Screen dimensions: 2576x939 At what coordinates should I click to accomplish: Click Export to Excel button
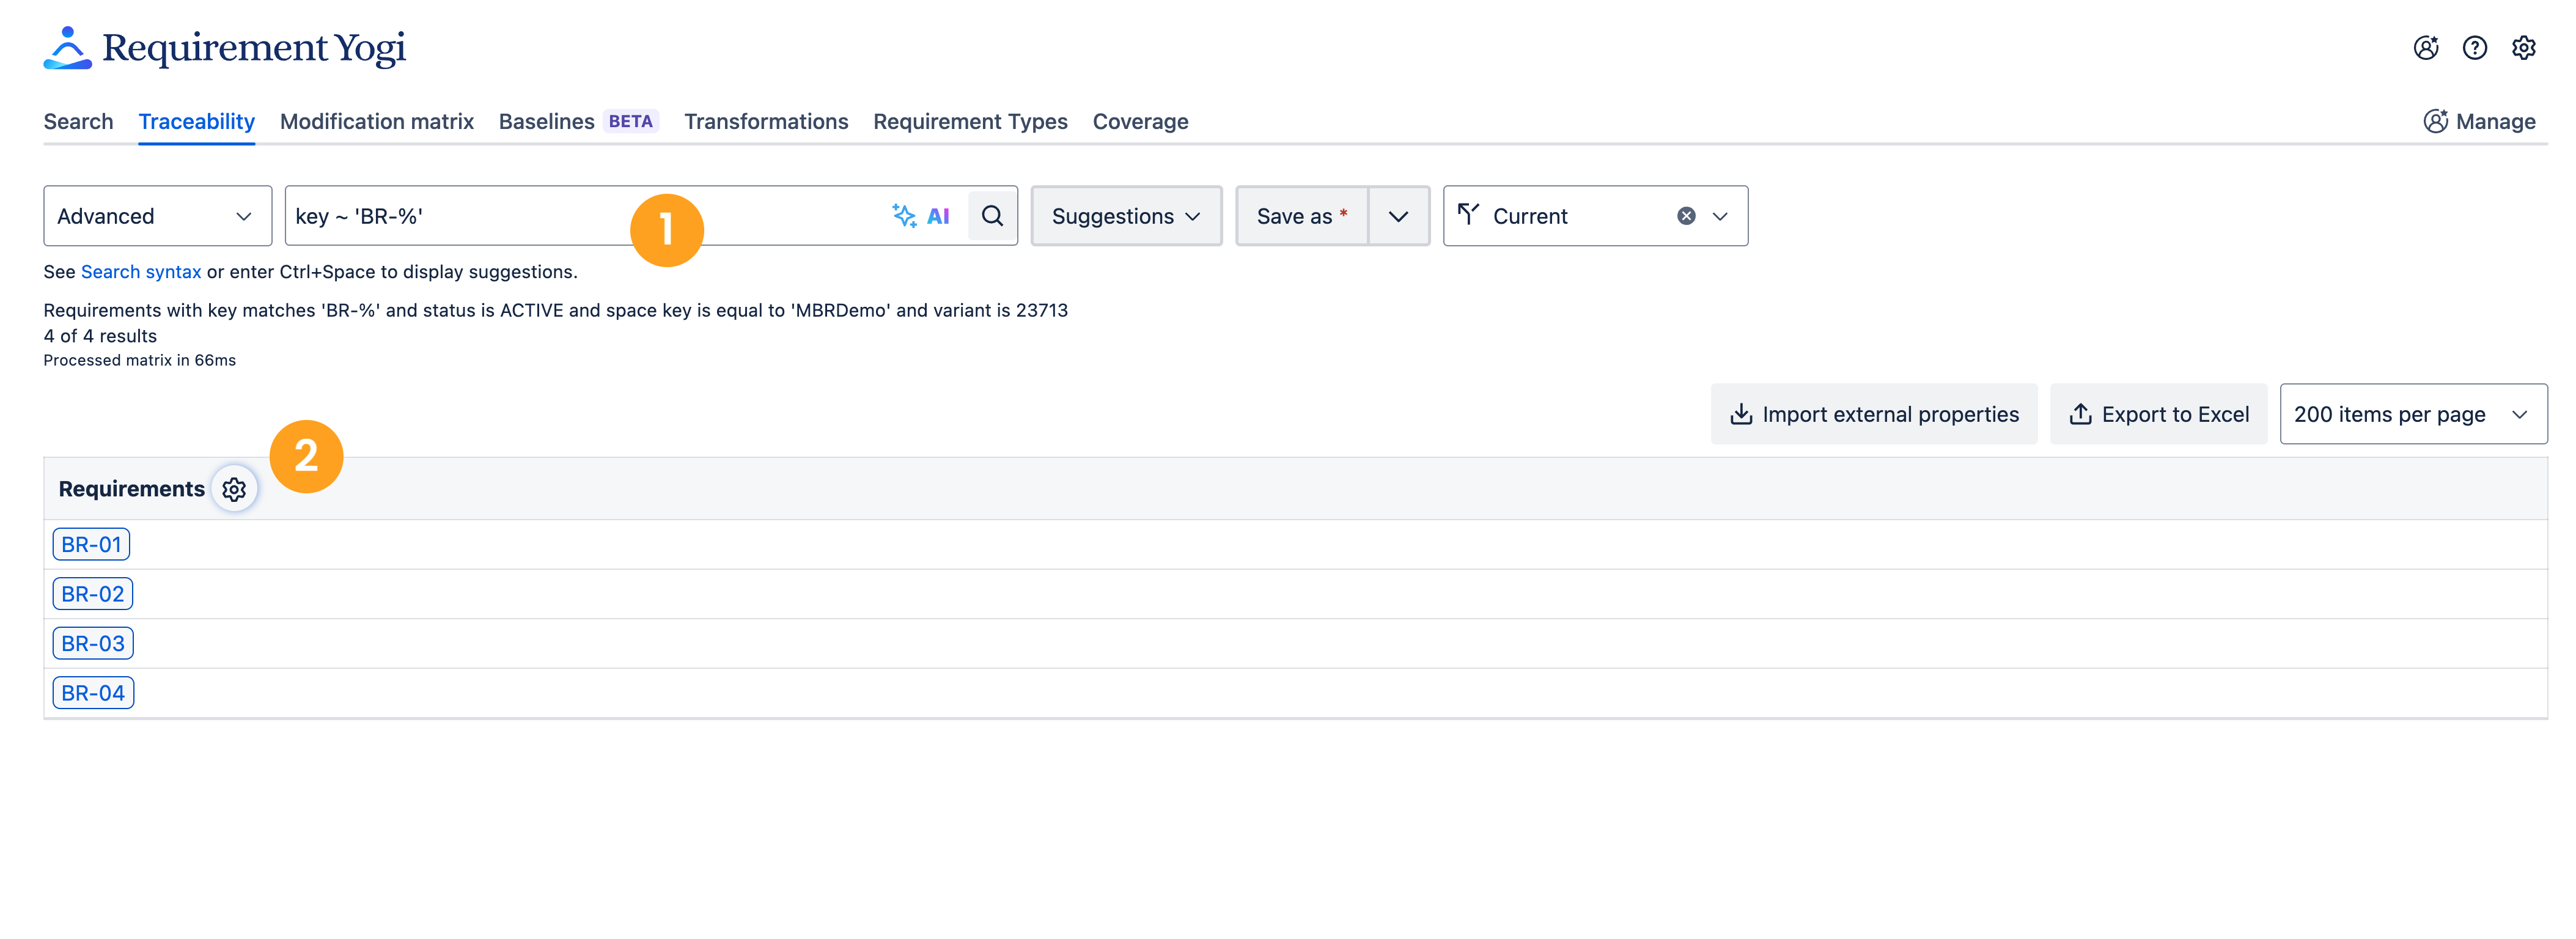(x=2158, y=414)
